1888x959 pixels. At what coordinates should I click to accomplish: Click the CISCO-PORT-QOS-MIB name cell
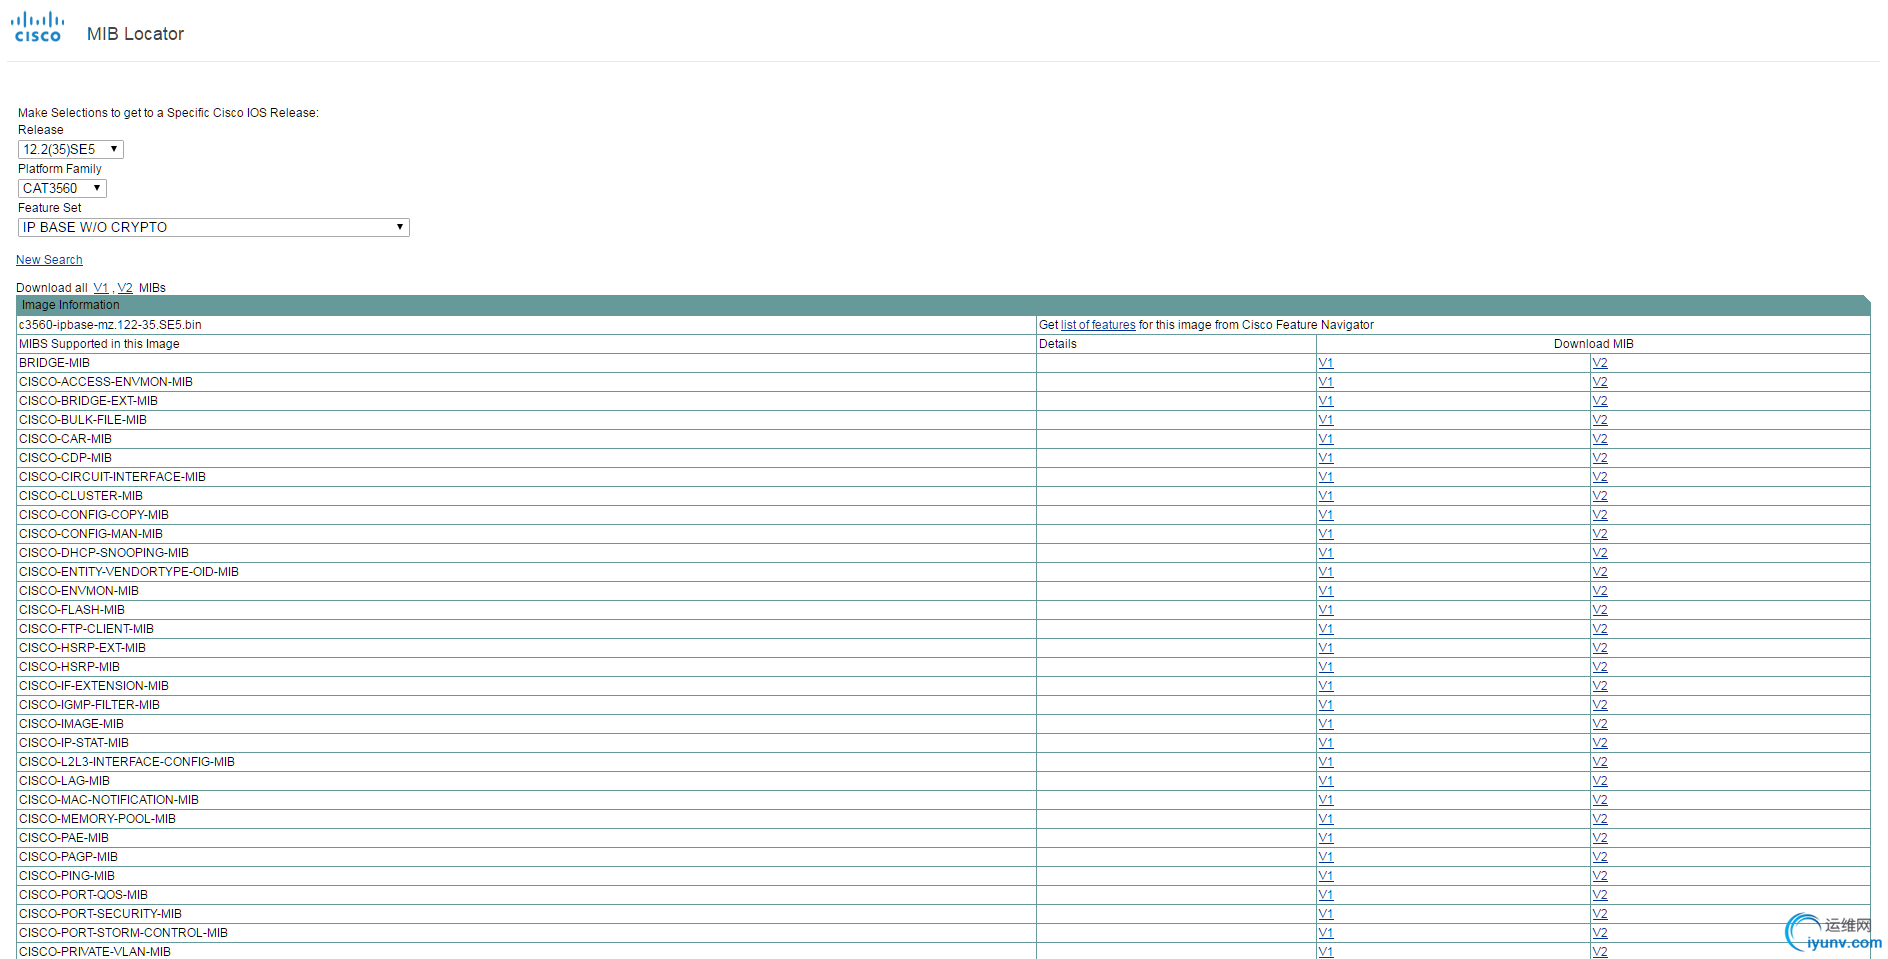click(527, 895)
